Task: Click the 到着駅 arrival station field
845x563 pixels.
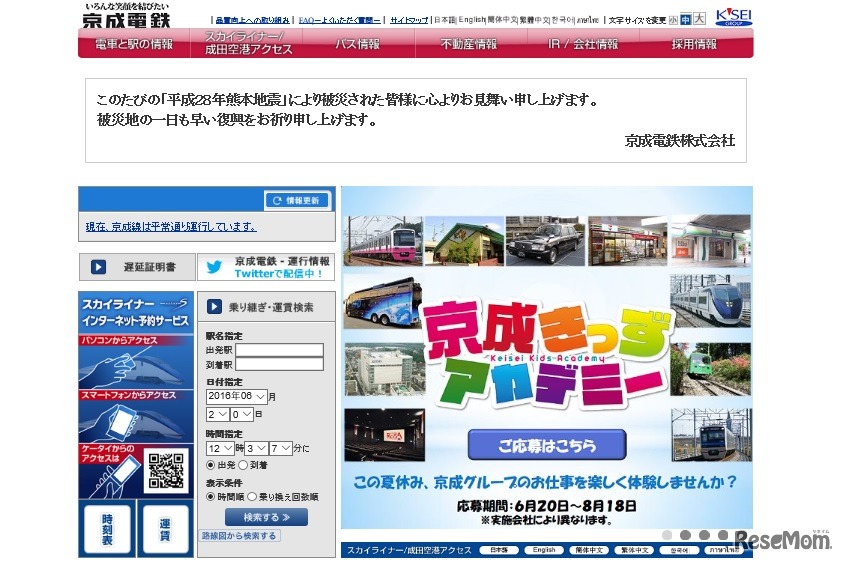Action: pos(279,365)
